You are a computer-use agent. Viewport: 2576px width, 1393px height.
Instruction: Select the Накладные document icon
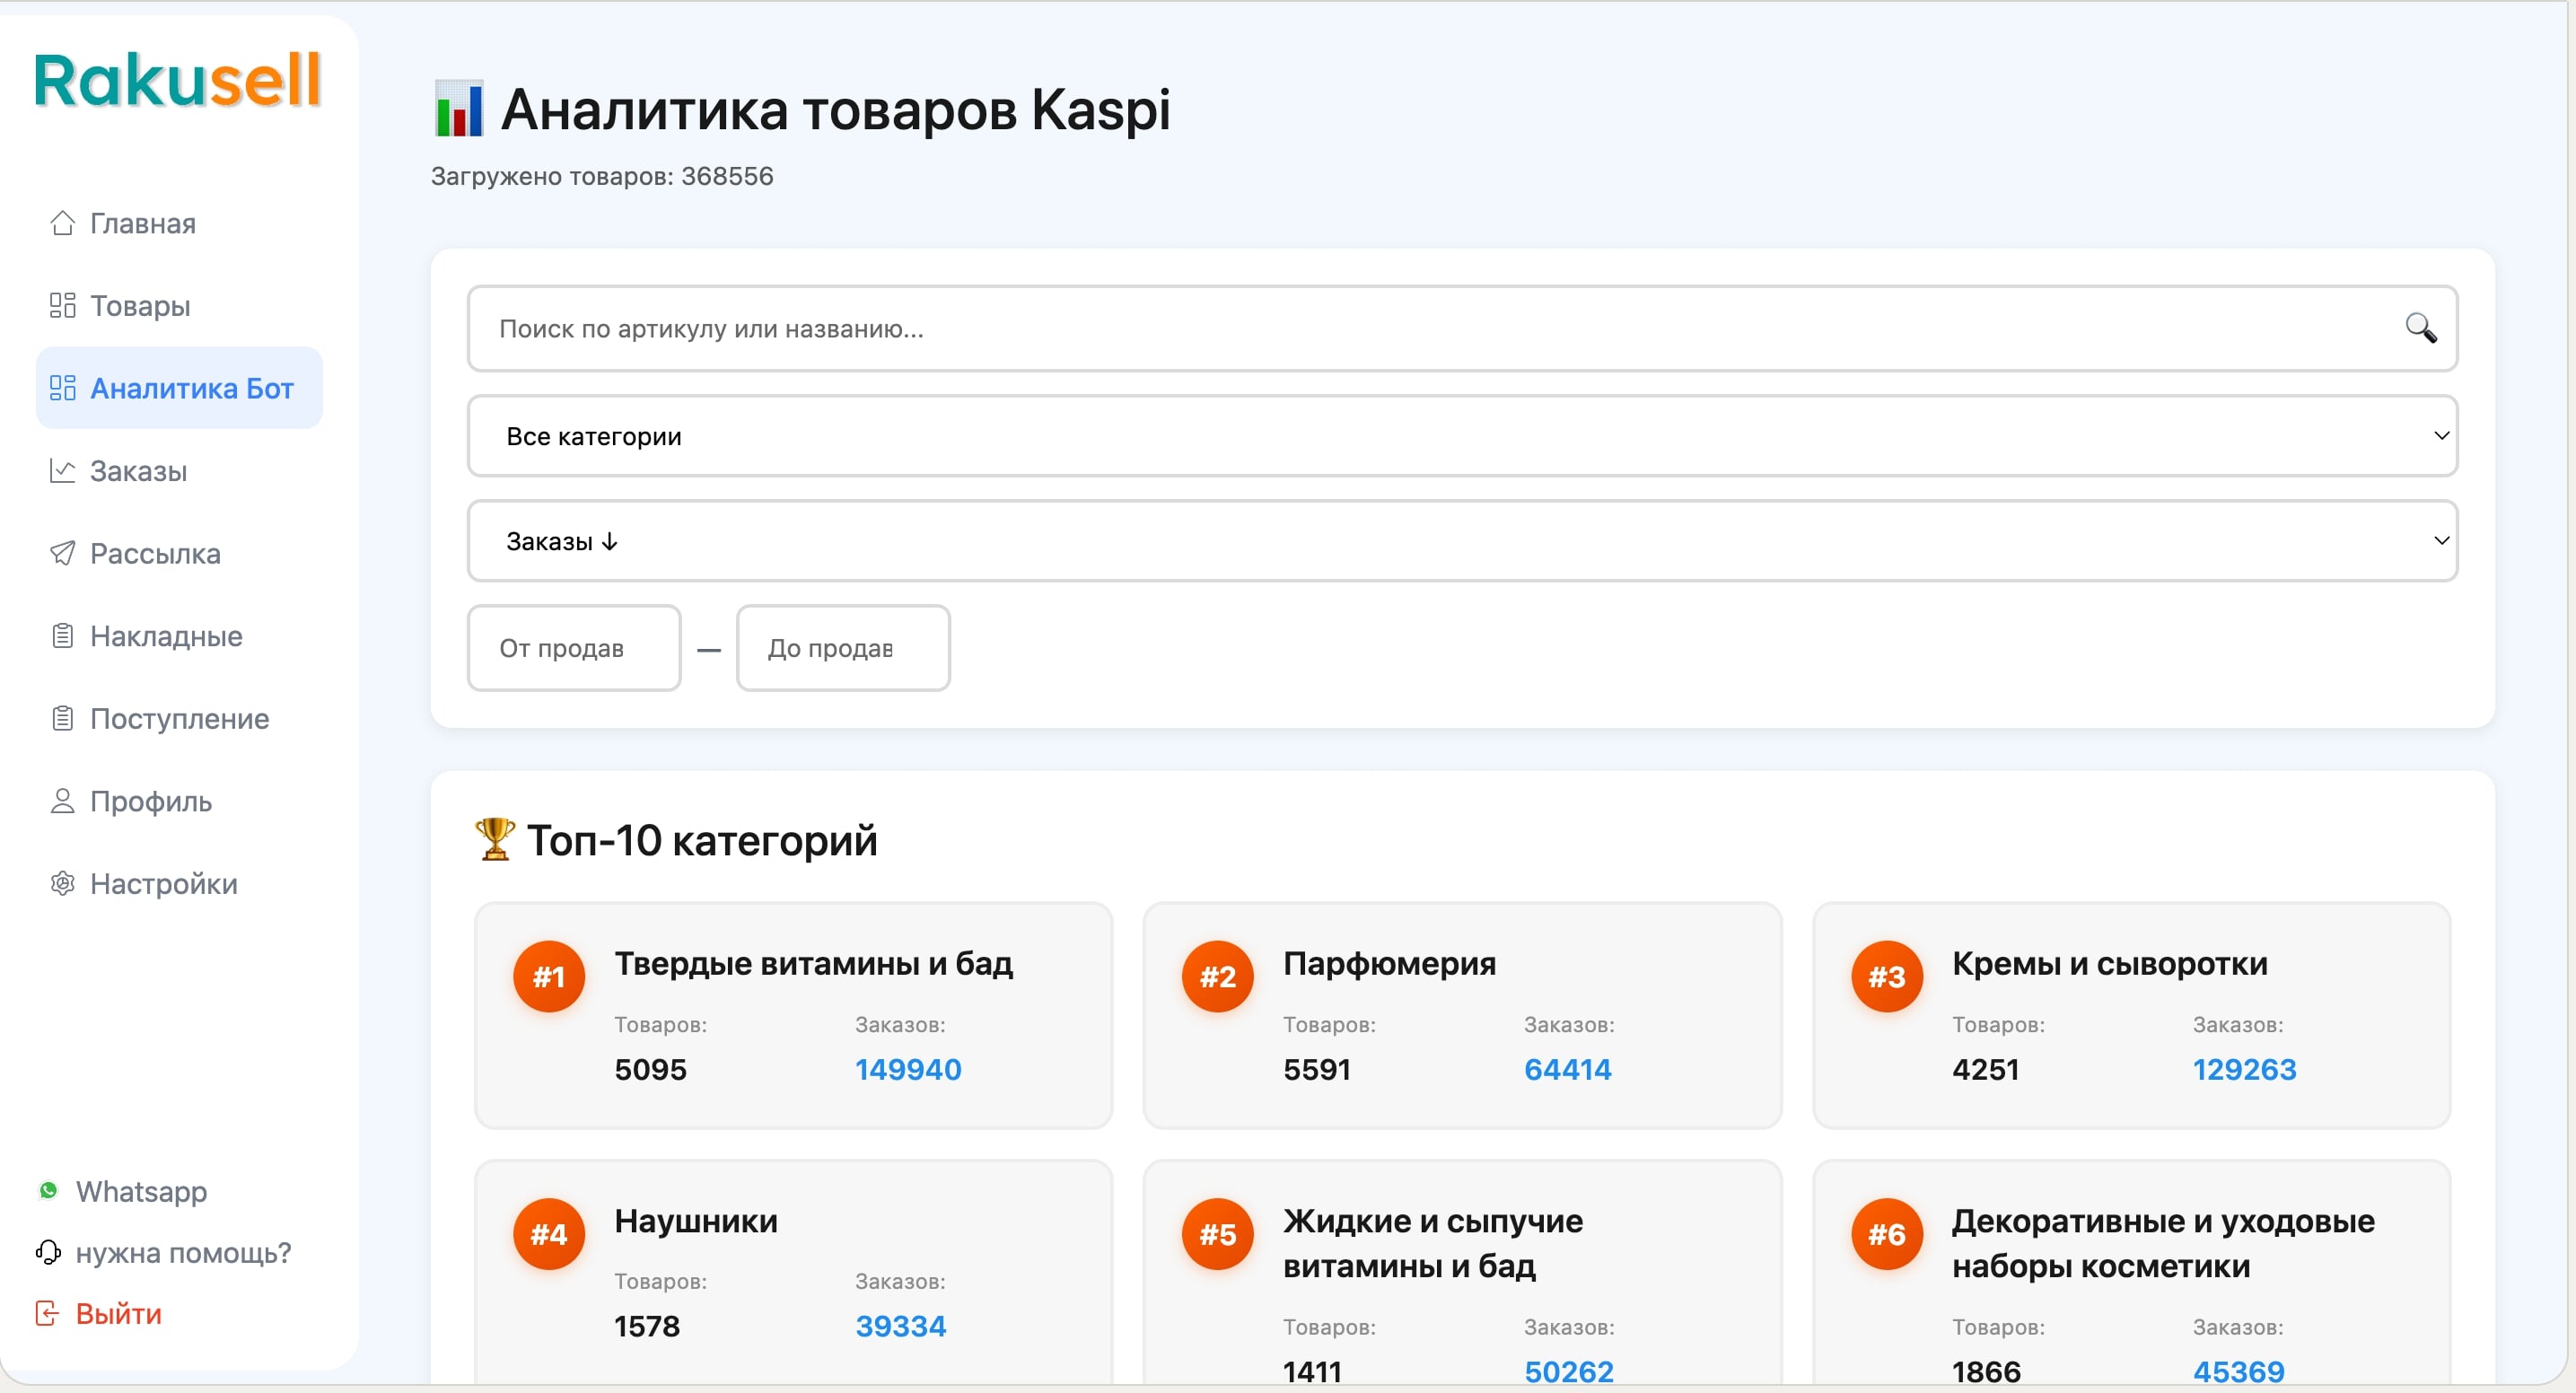[x=62, y=636]
